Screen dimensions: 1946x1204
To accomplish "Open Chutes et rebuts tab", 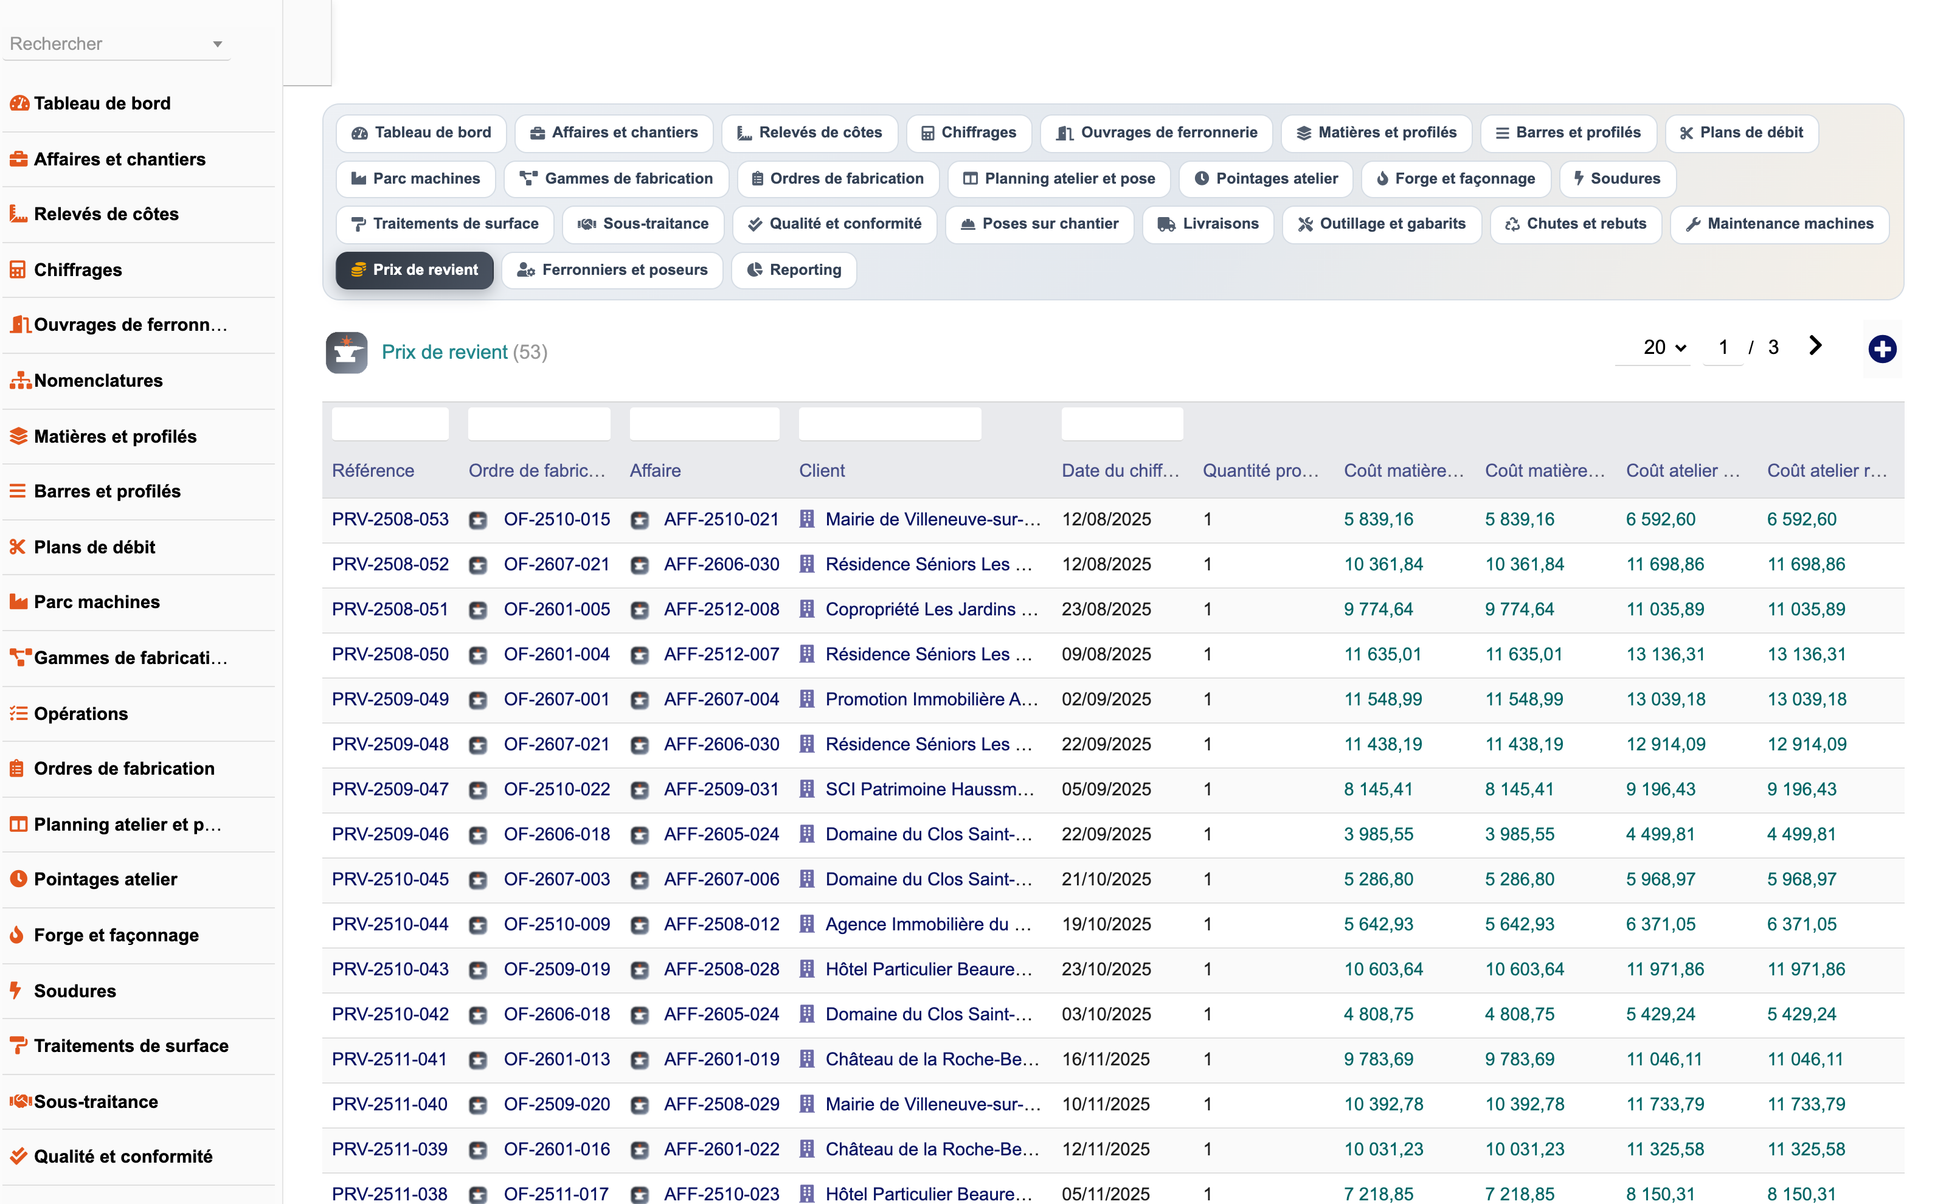I will 1576,224.
